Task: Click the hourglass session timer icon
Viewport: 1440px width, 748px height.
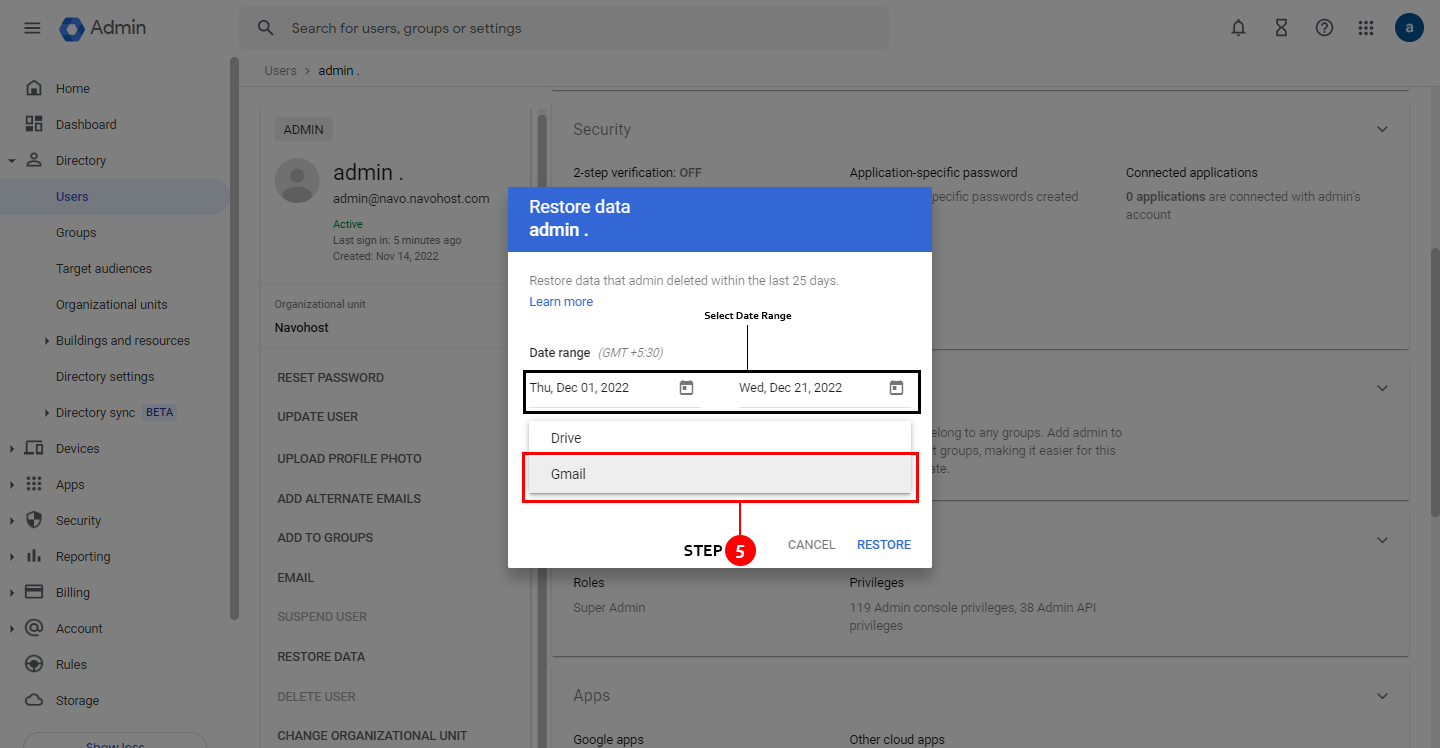Action: coord(1281,28)
